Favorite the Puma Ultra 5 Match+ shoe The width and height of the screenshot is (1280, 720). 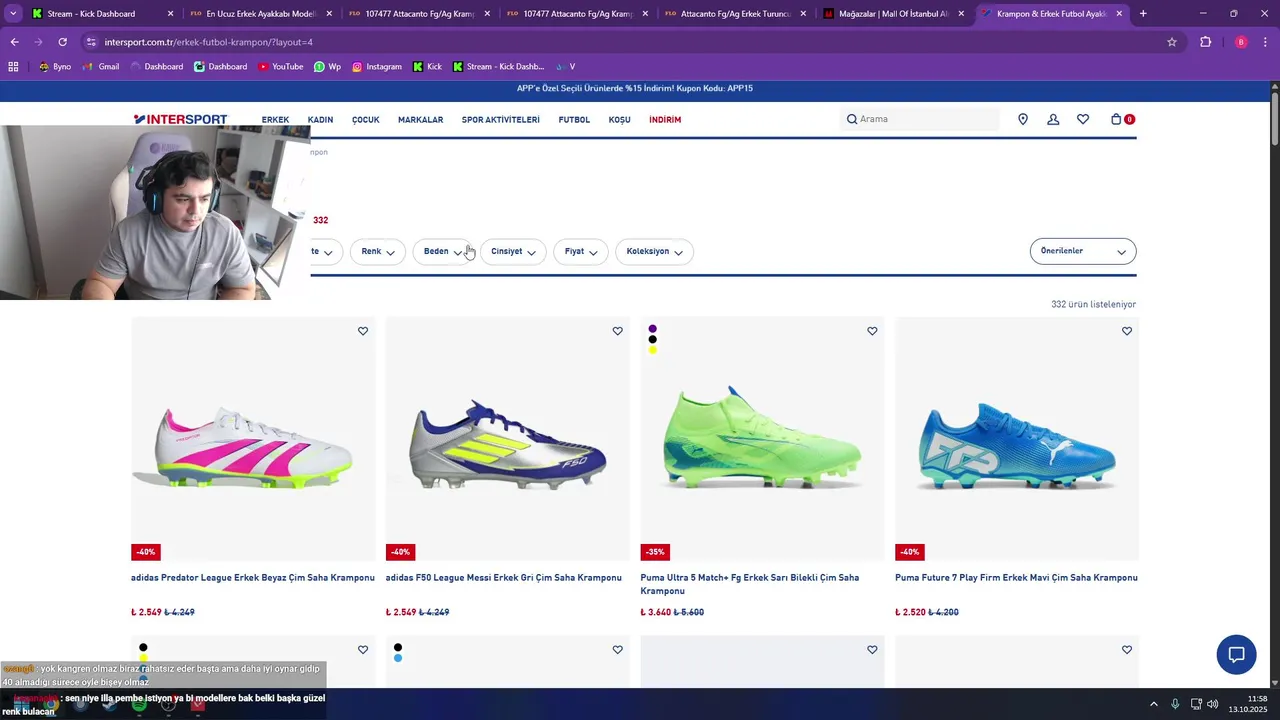tap(872, 331)
